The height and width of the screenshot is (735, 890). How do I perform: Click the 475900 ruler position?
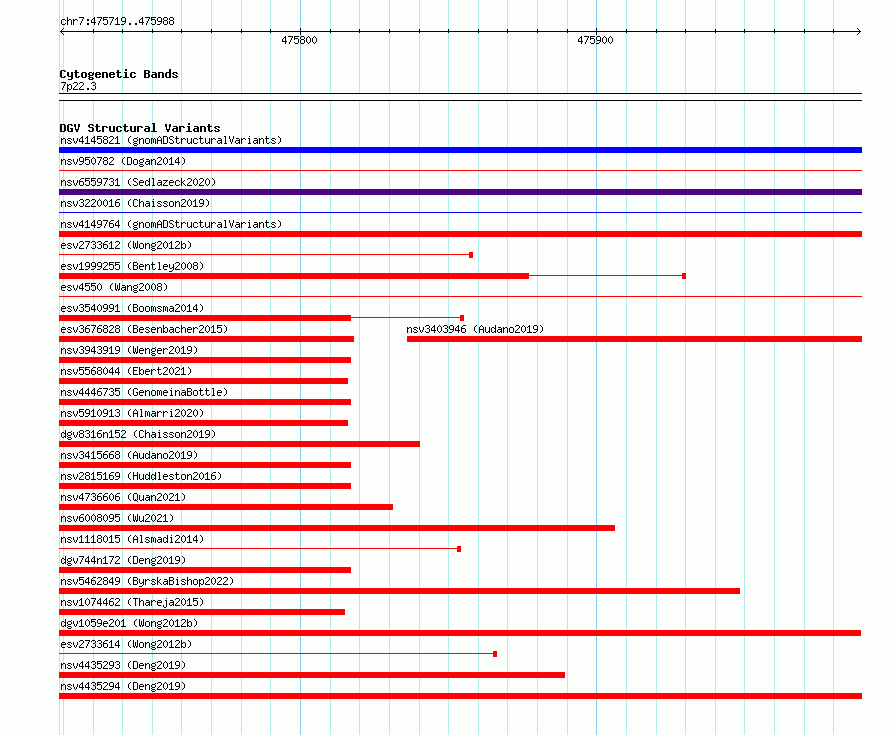click(x=595, y=40)
